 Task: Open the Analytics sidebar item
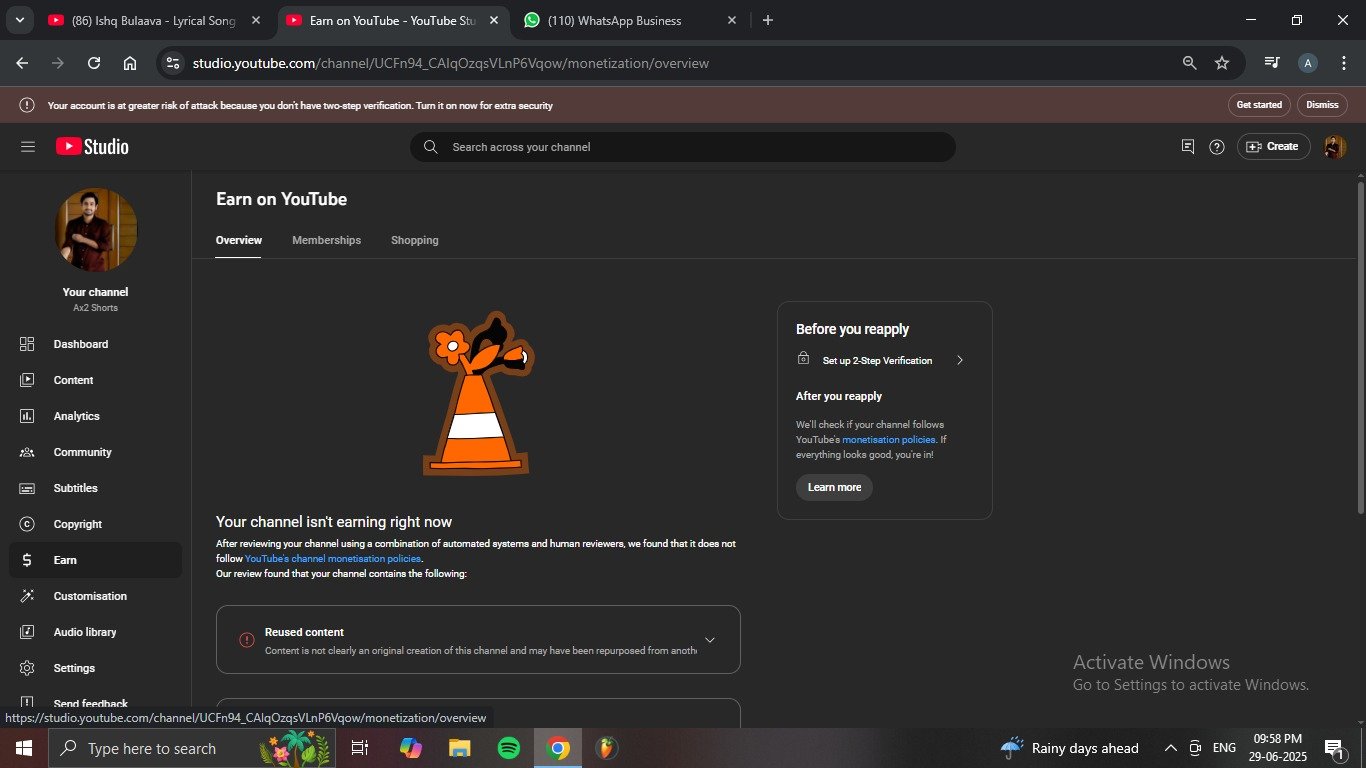pos(95,416)
